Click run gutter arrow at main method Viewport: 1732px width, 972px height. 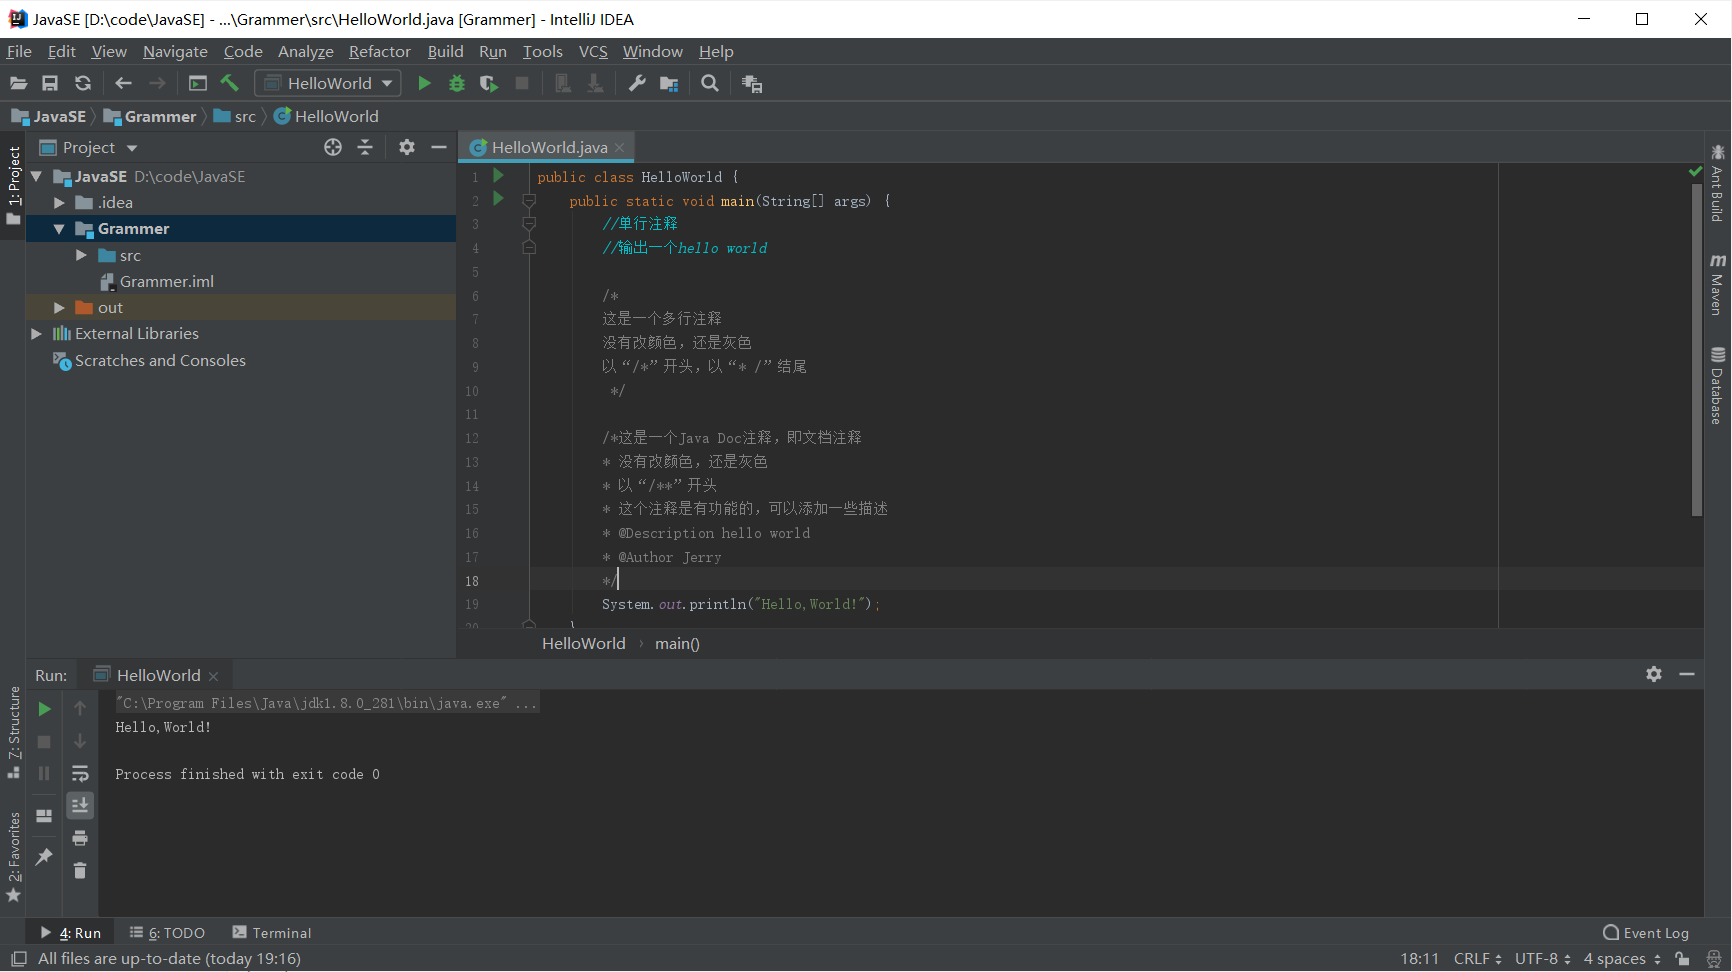[x=498, y=199]
